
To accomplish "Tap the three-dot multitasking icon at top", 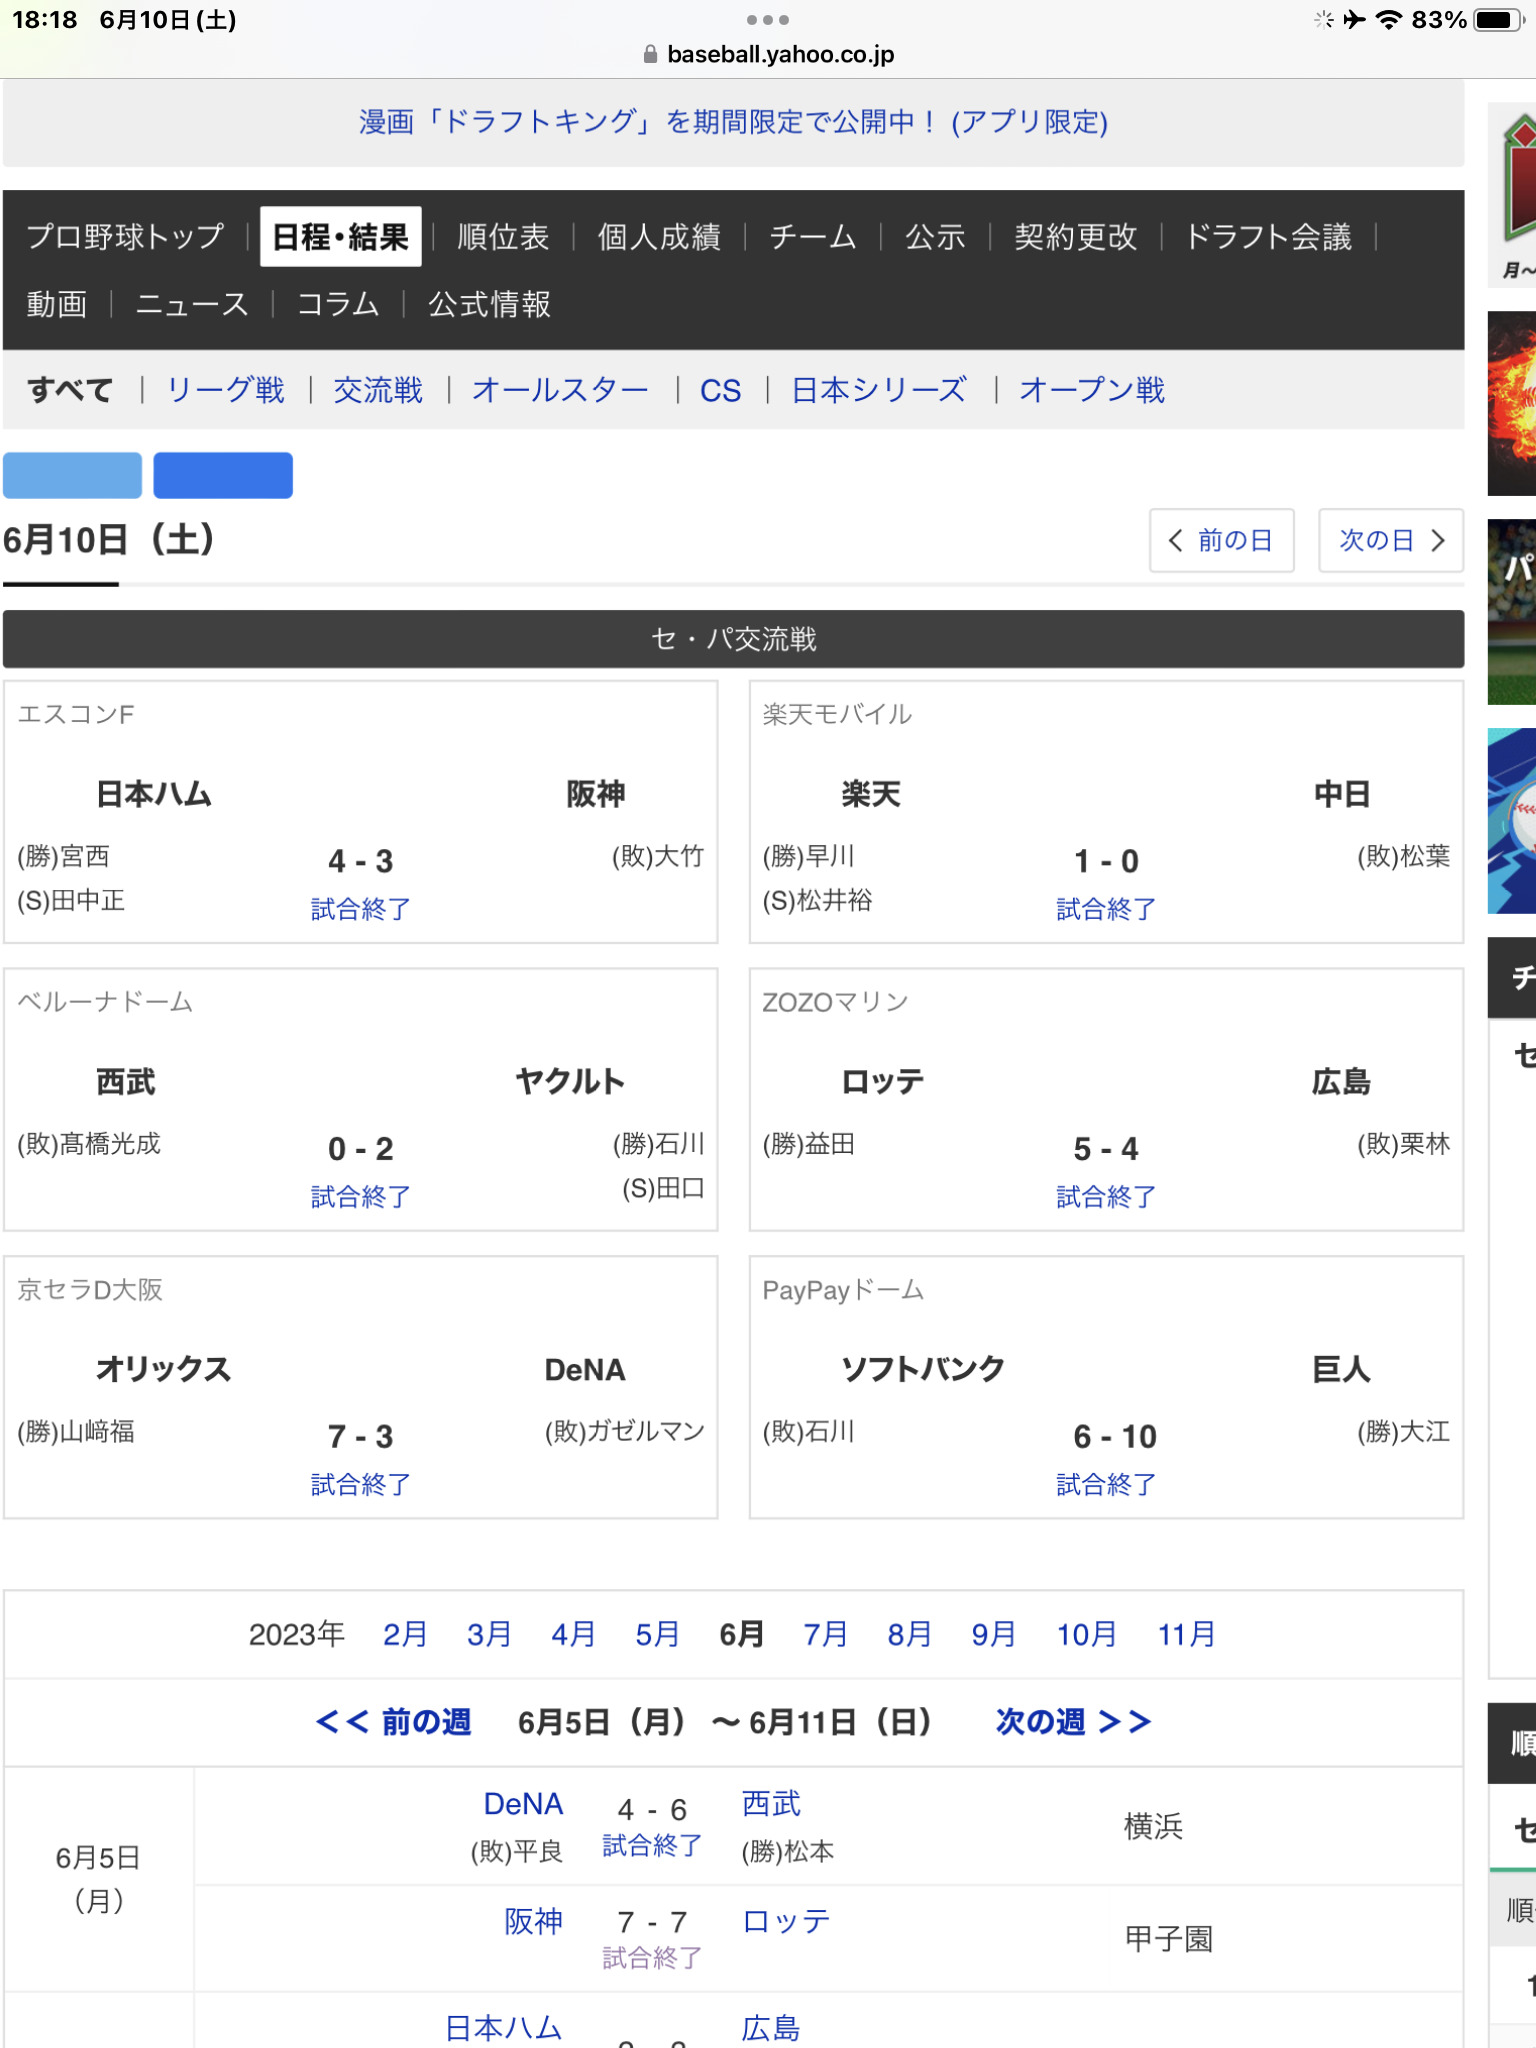I will (x=767, y=20).
